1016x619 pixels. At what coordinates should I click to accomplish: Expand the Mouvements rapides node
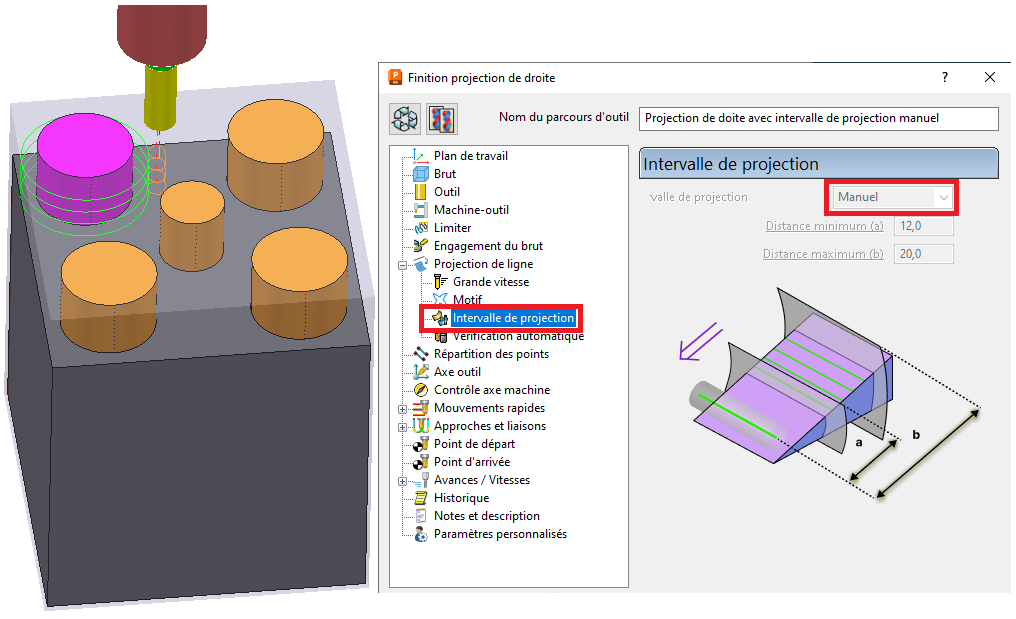[x=403, y=409]
